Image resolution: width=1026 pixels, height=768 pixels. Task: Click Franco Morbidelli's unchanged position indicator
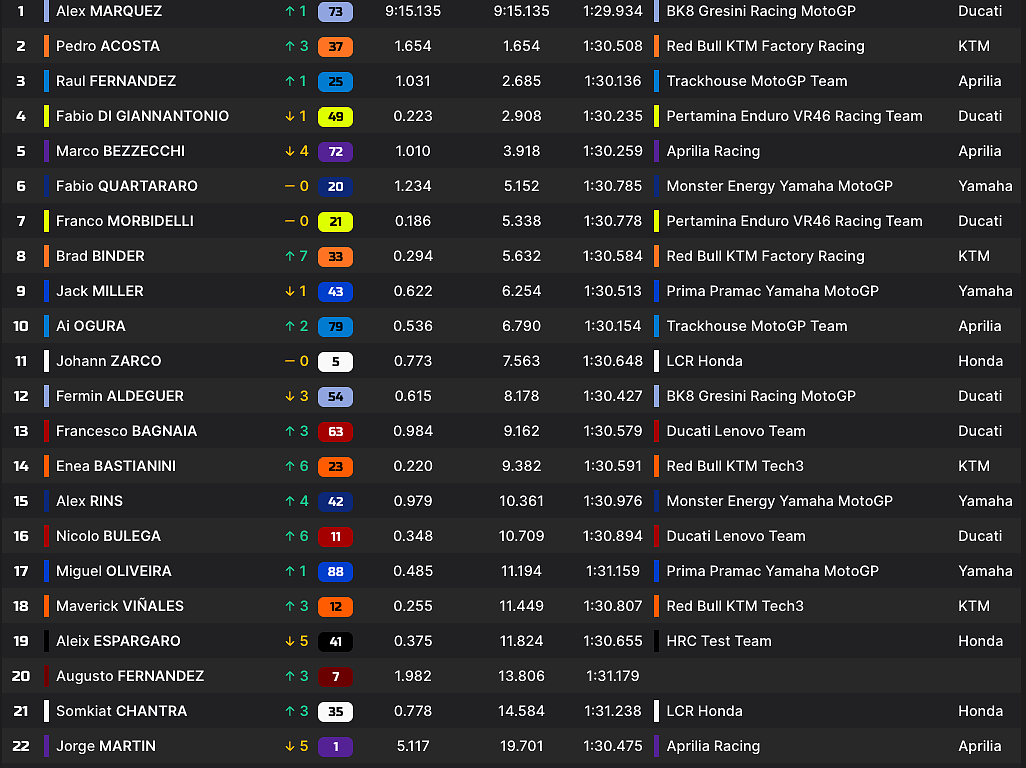point(296,221)
